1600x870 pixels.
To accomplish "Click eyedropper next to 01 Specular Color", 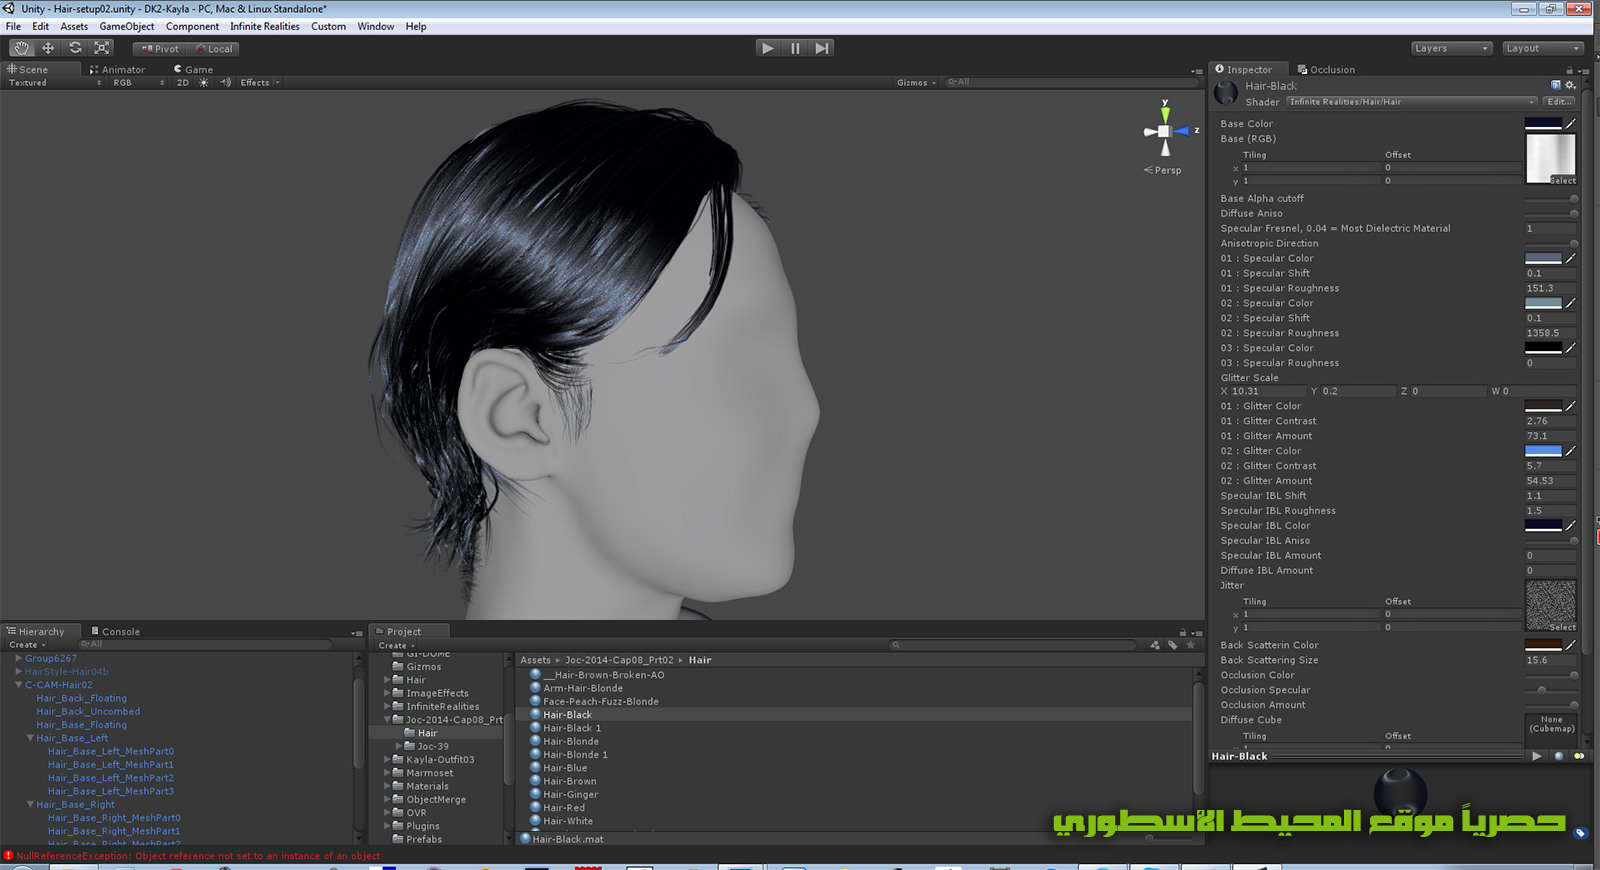I will 1571,258.
